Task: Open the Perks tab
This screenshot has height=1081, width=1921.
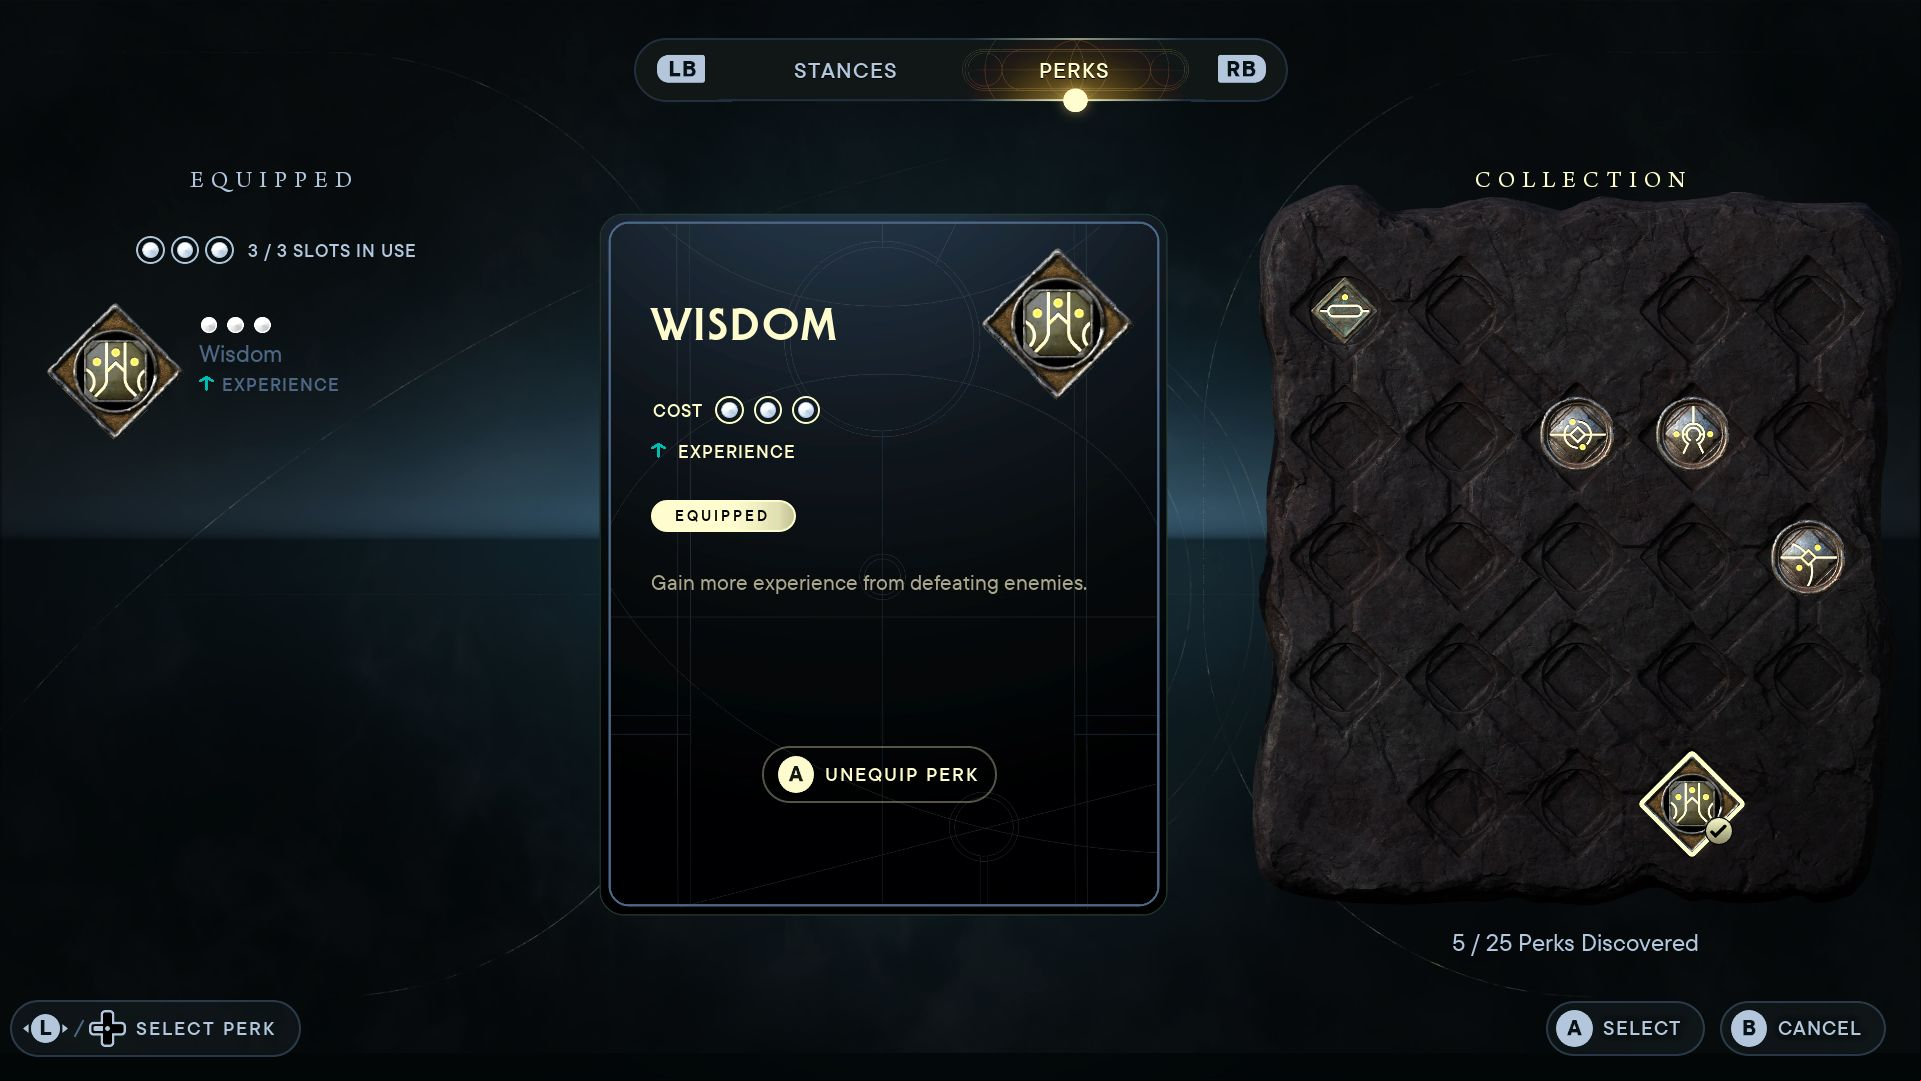Action: pyautogui.click(x=1074, y=71)
